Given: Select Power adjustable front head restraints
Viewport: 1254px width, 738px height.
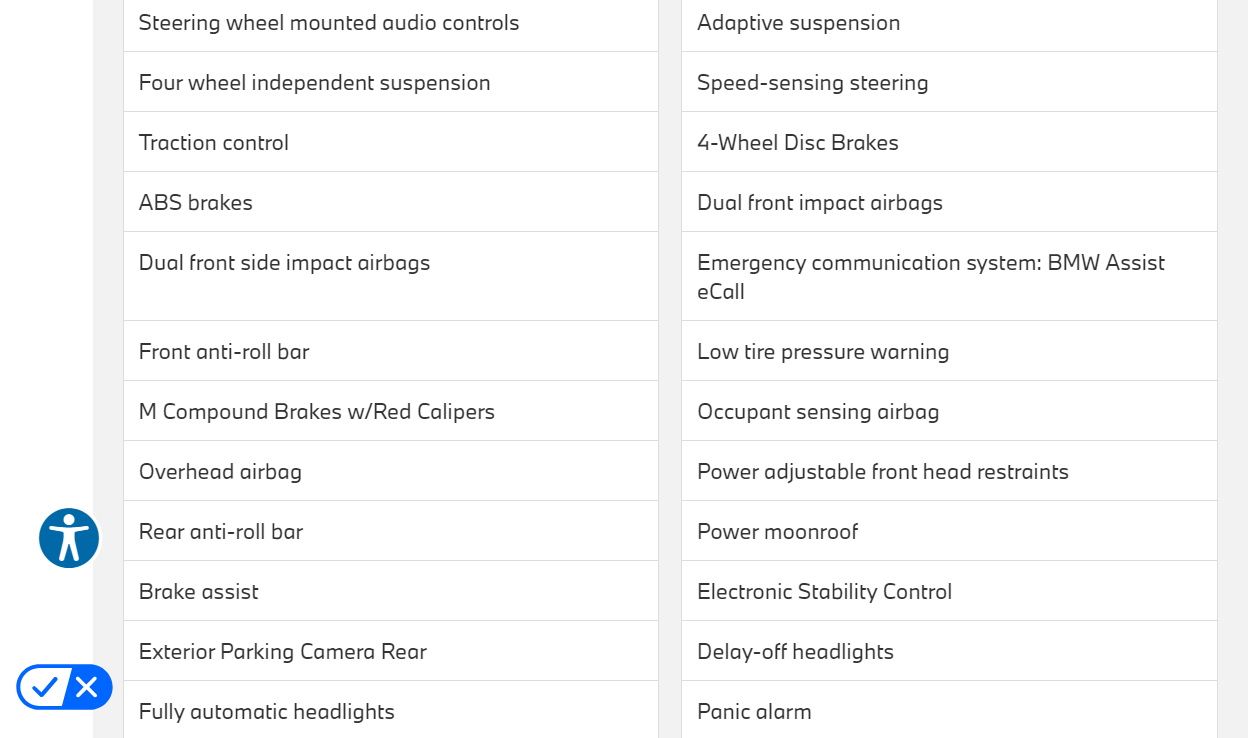Looking at the screenshot, I should pos(882,472).
